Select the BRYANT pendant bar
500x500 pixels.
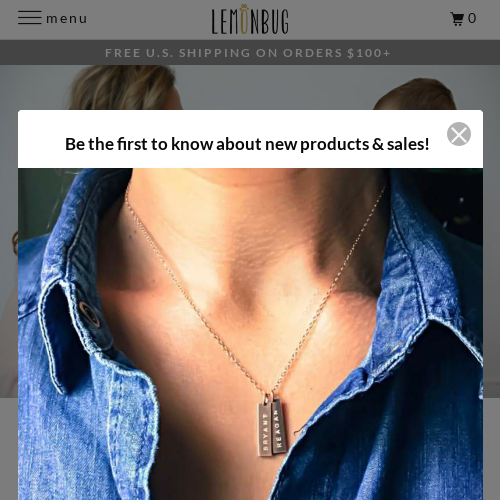pyautogui.click(x=265, y=429)
